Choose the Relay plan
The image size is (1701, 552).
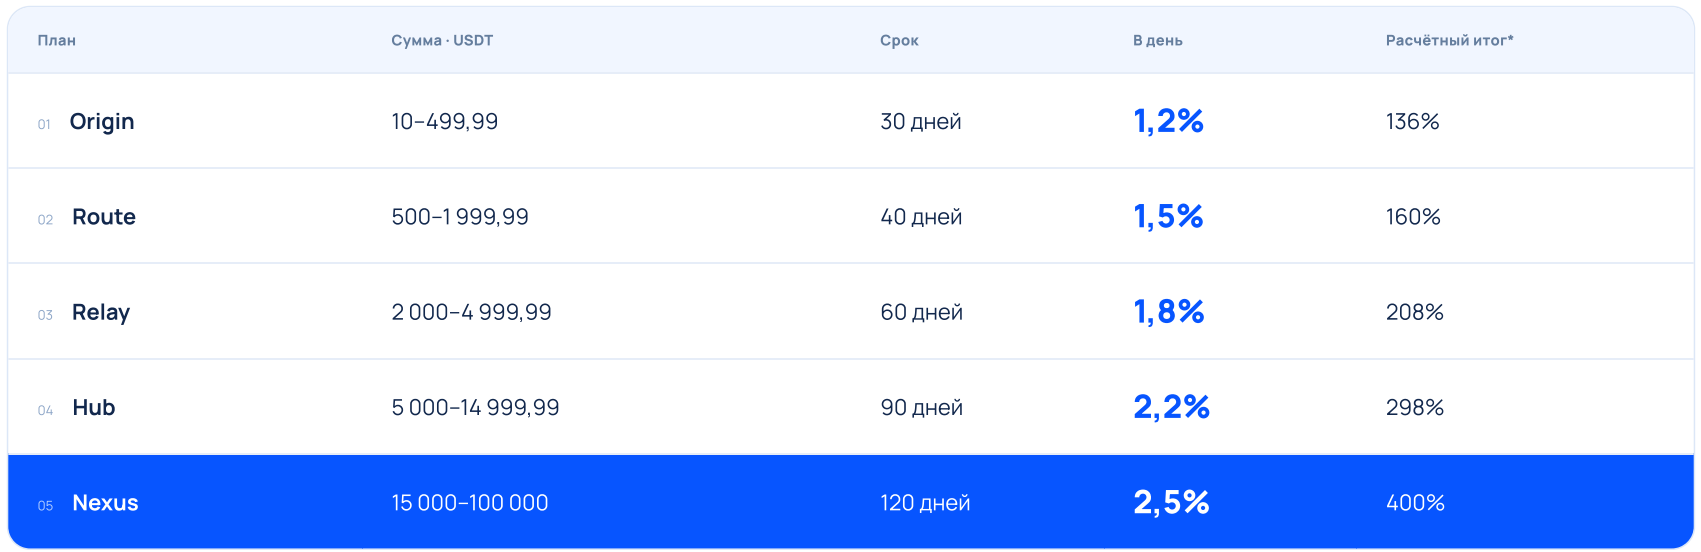850,312
